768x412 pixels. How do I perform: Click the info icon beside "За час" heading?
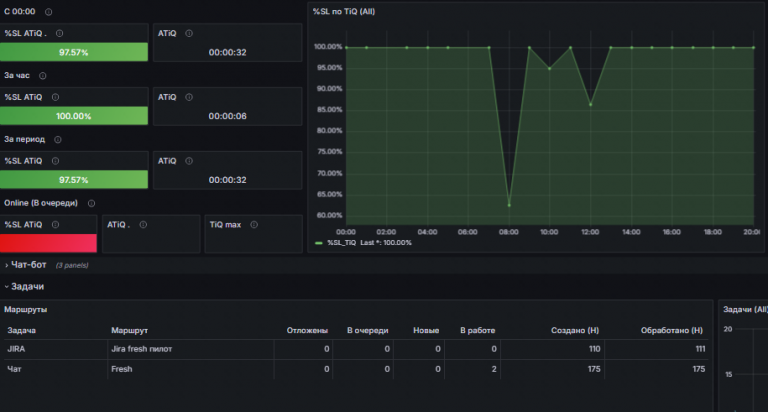[43, 75]
